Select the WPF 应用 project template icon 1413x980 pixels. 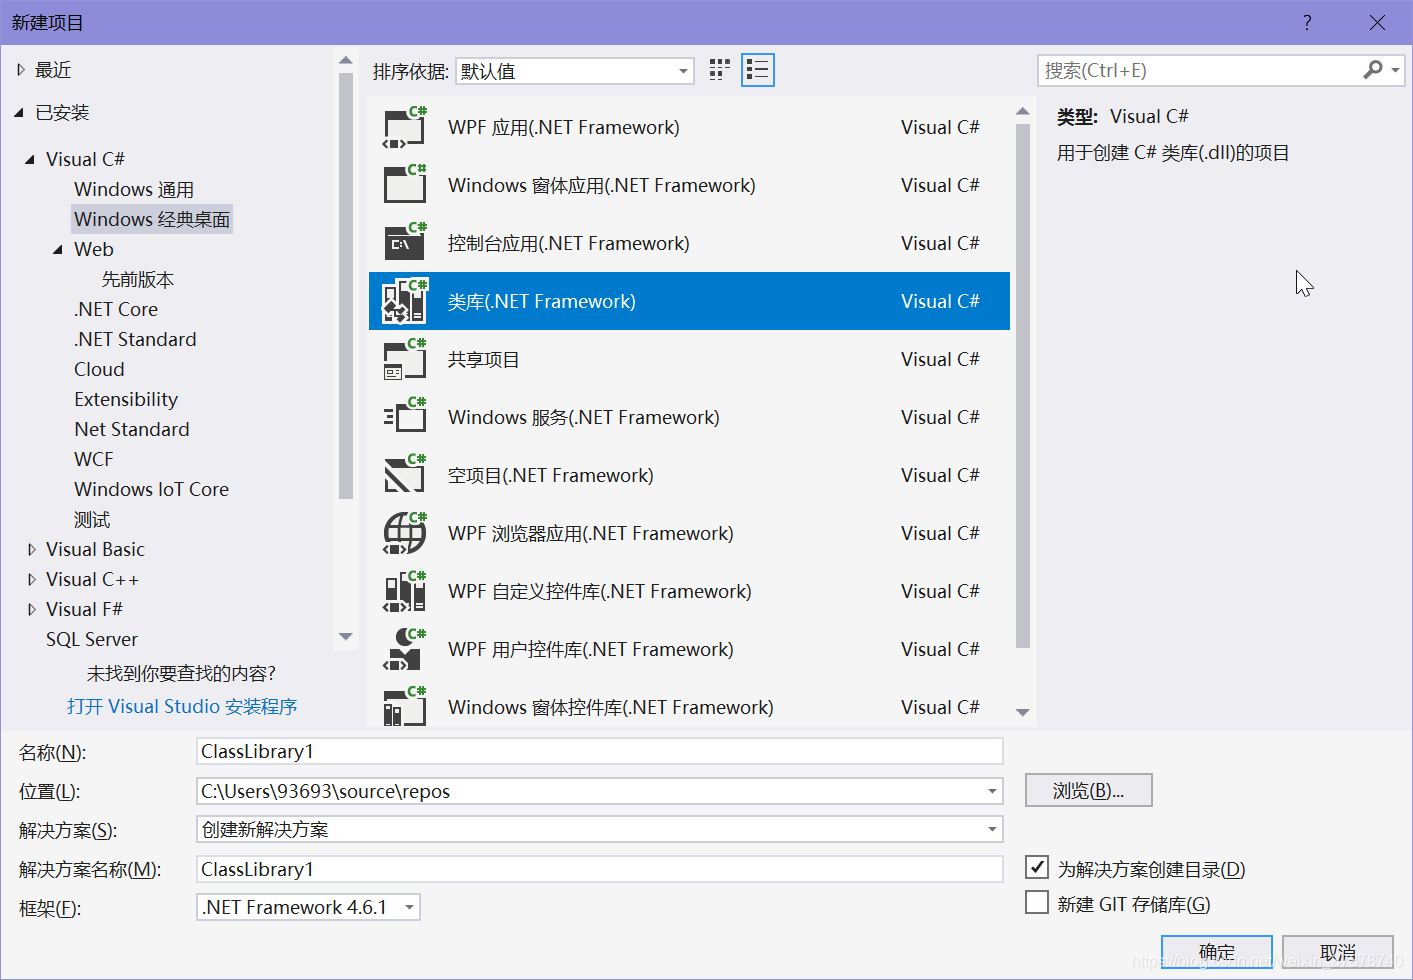click(x=405, y=128)
